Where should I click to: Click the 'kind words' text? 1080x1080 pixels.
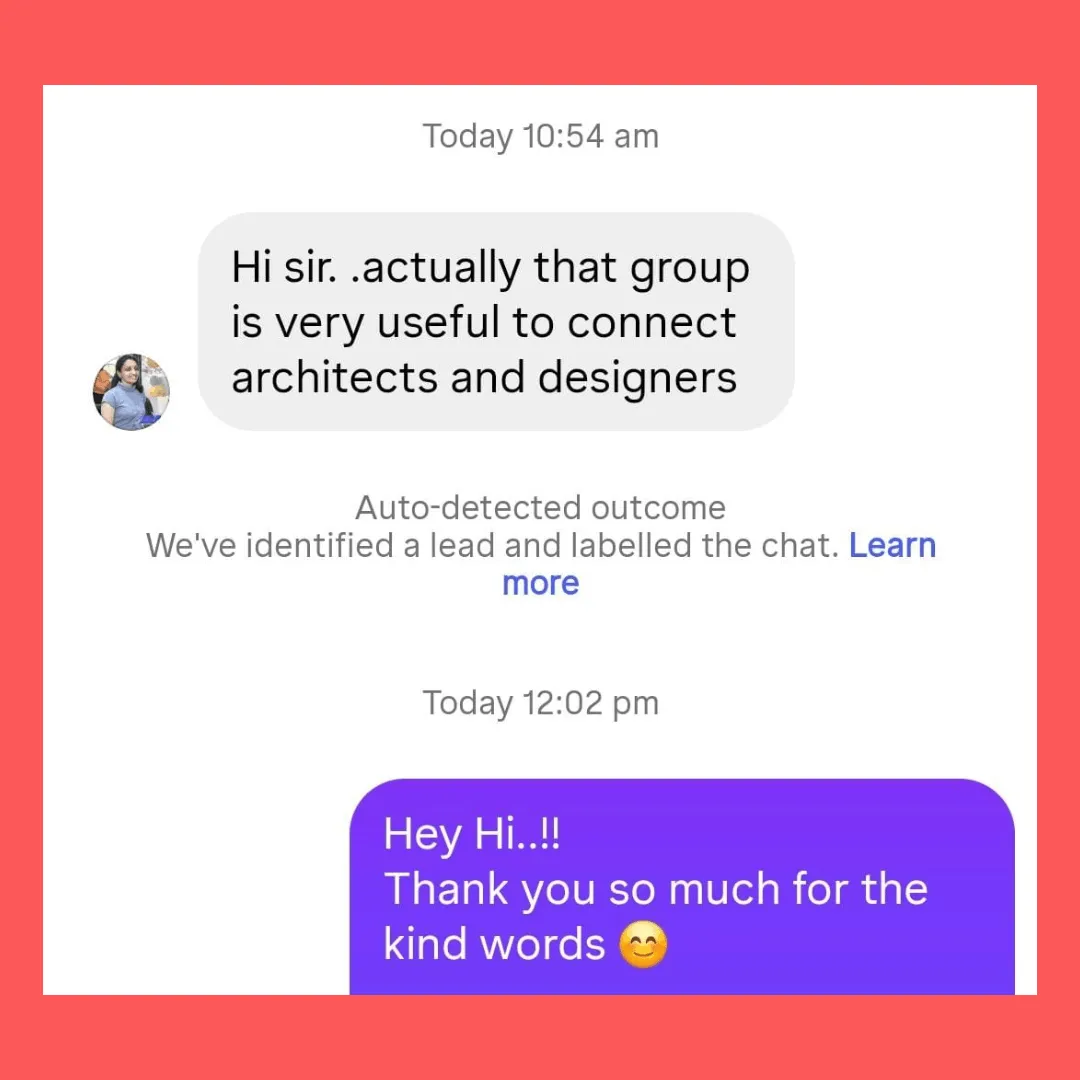coord(494,944)
